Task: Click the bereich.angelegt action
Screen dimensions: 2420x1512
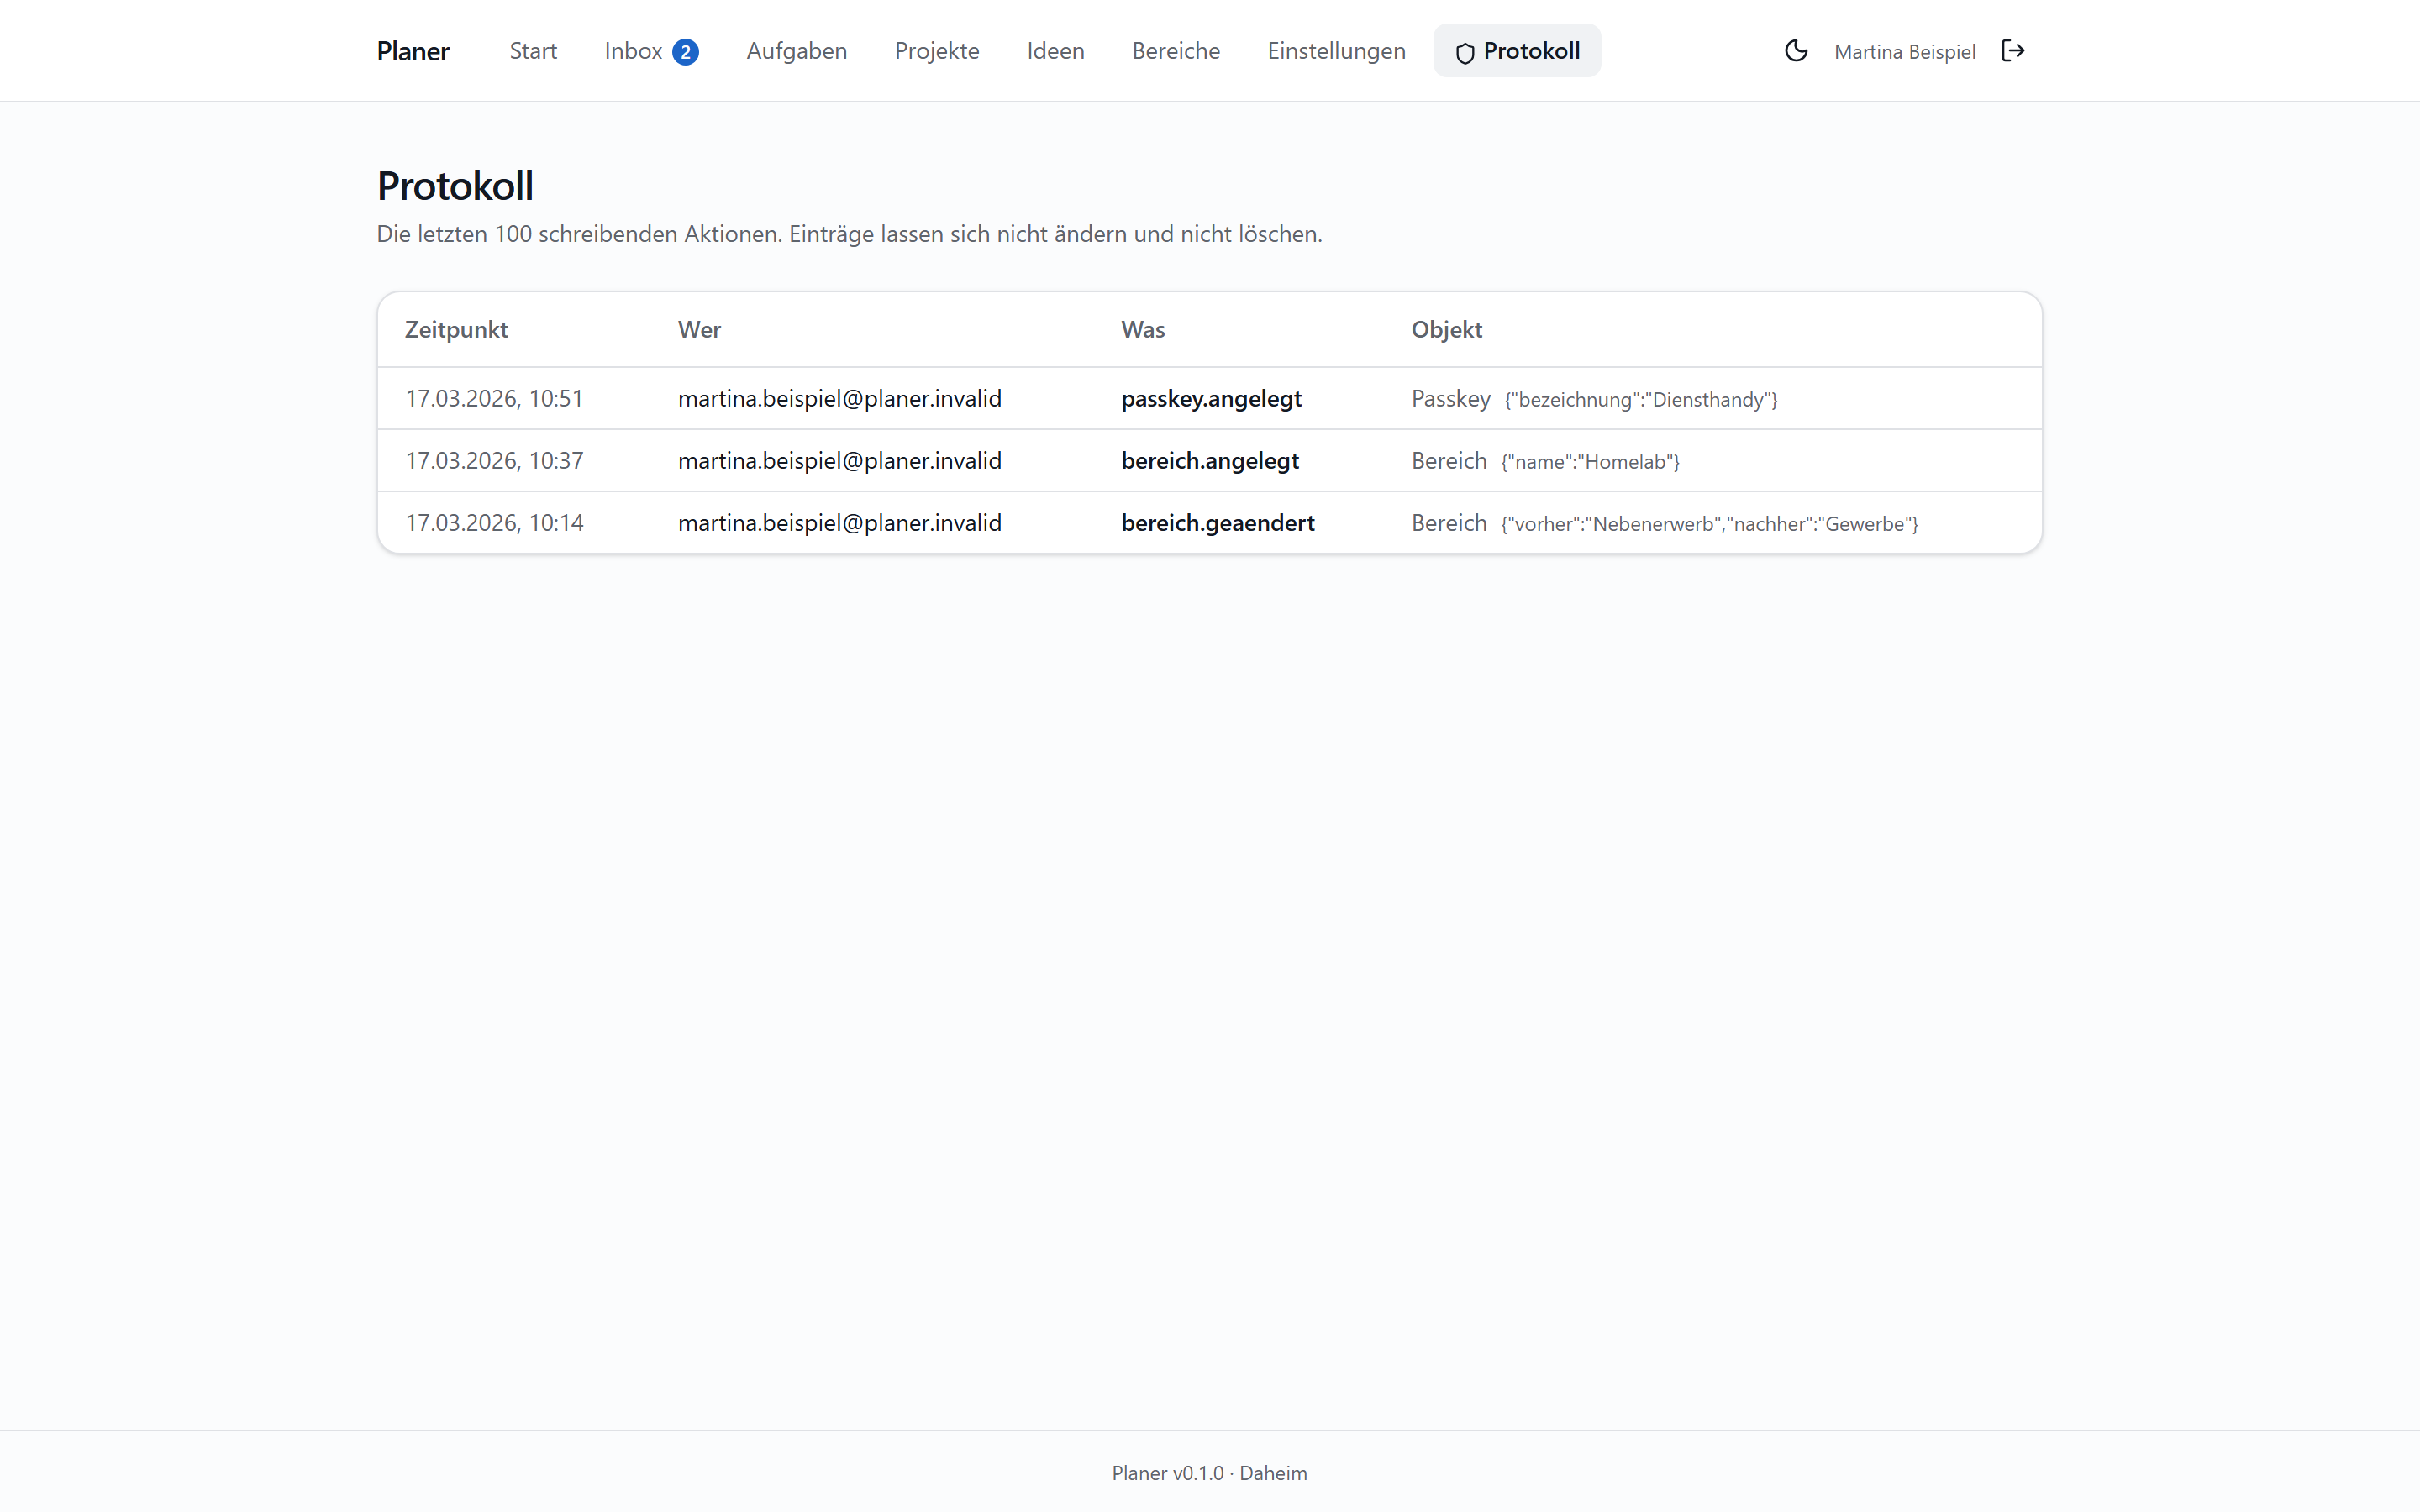Action: tap(1210, 460)
